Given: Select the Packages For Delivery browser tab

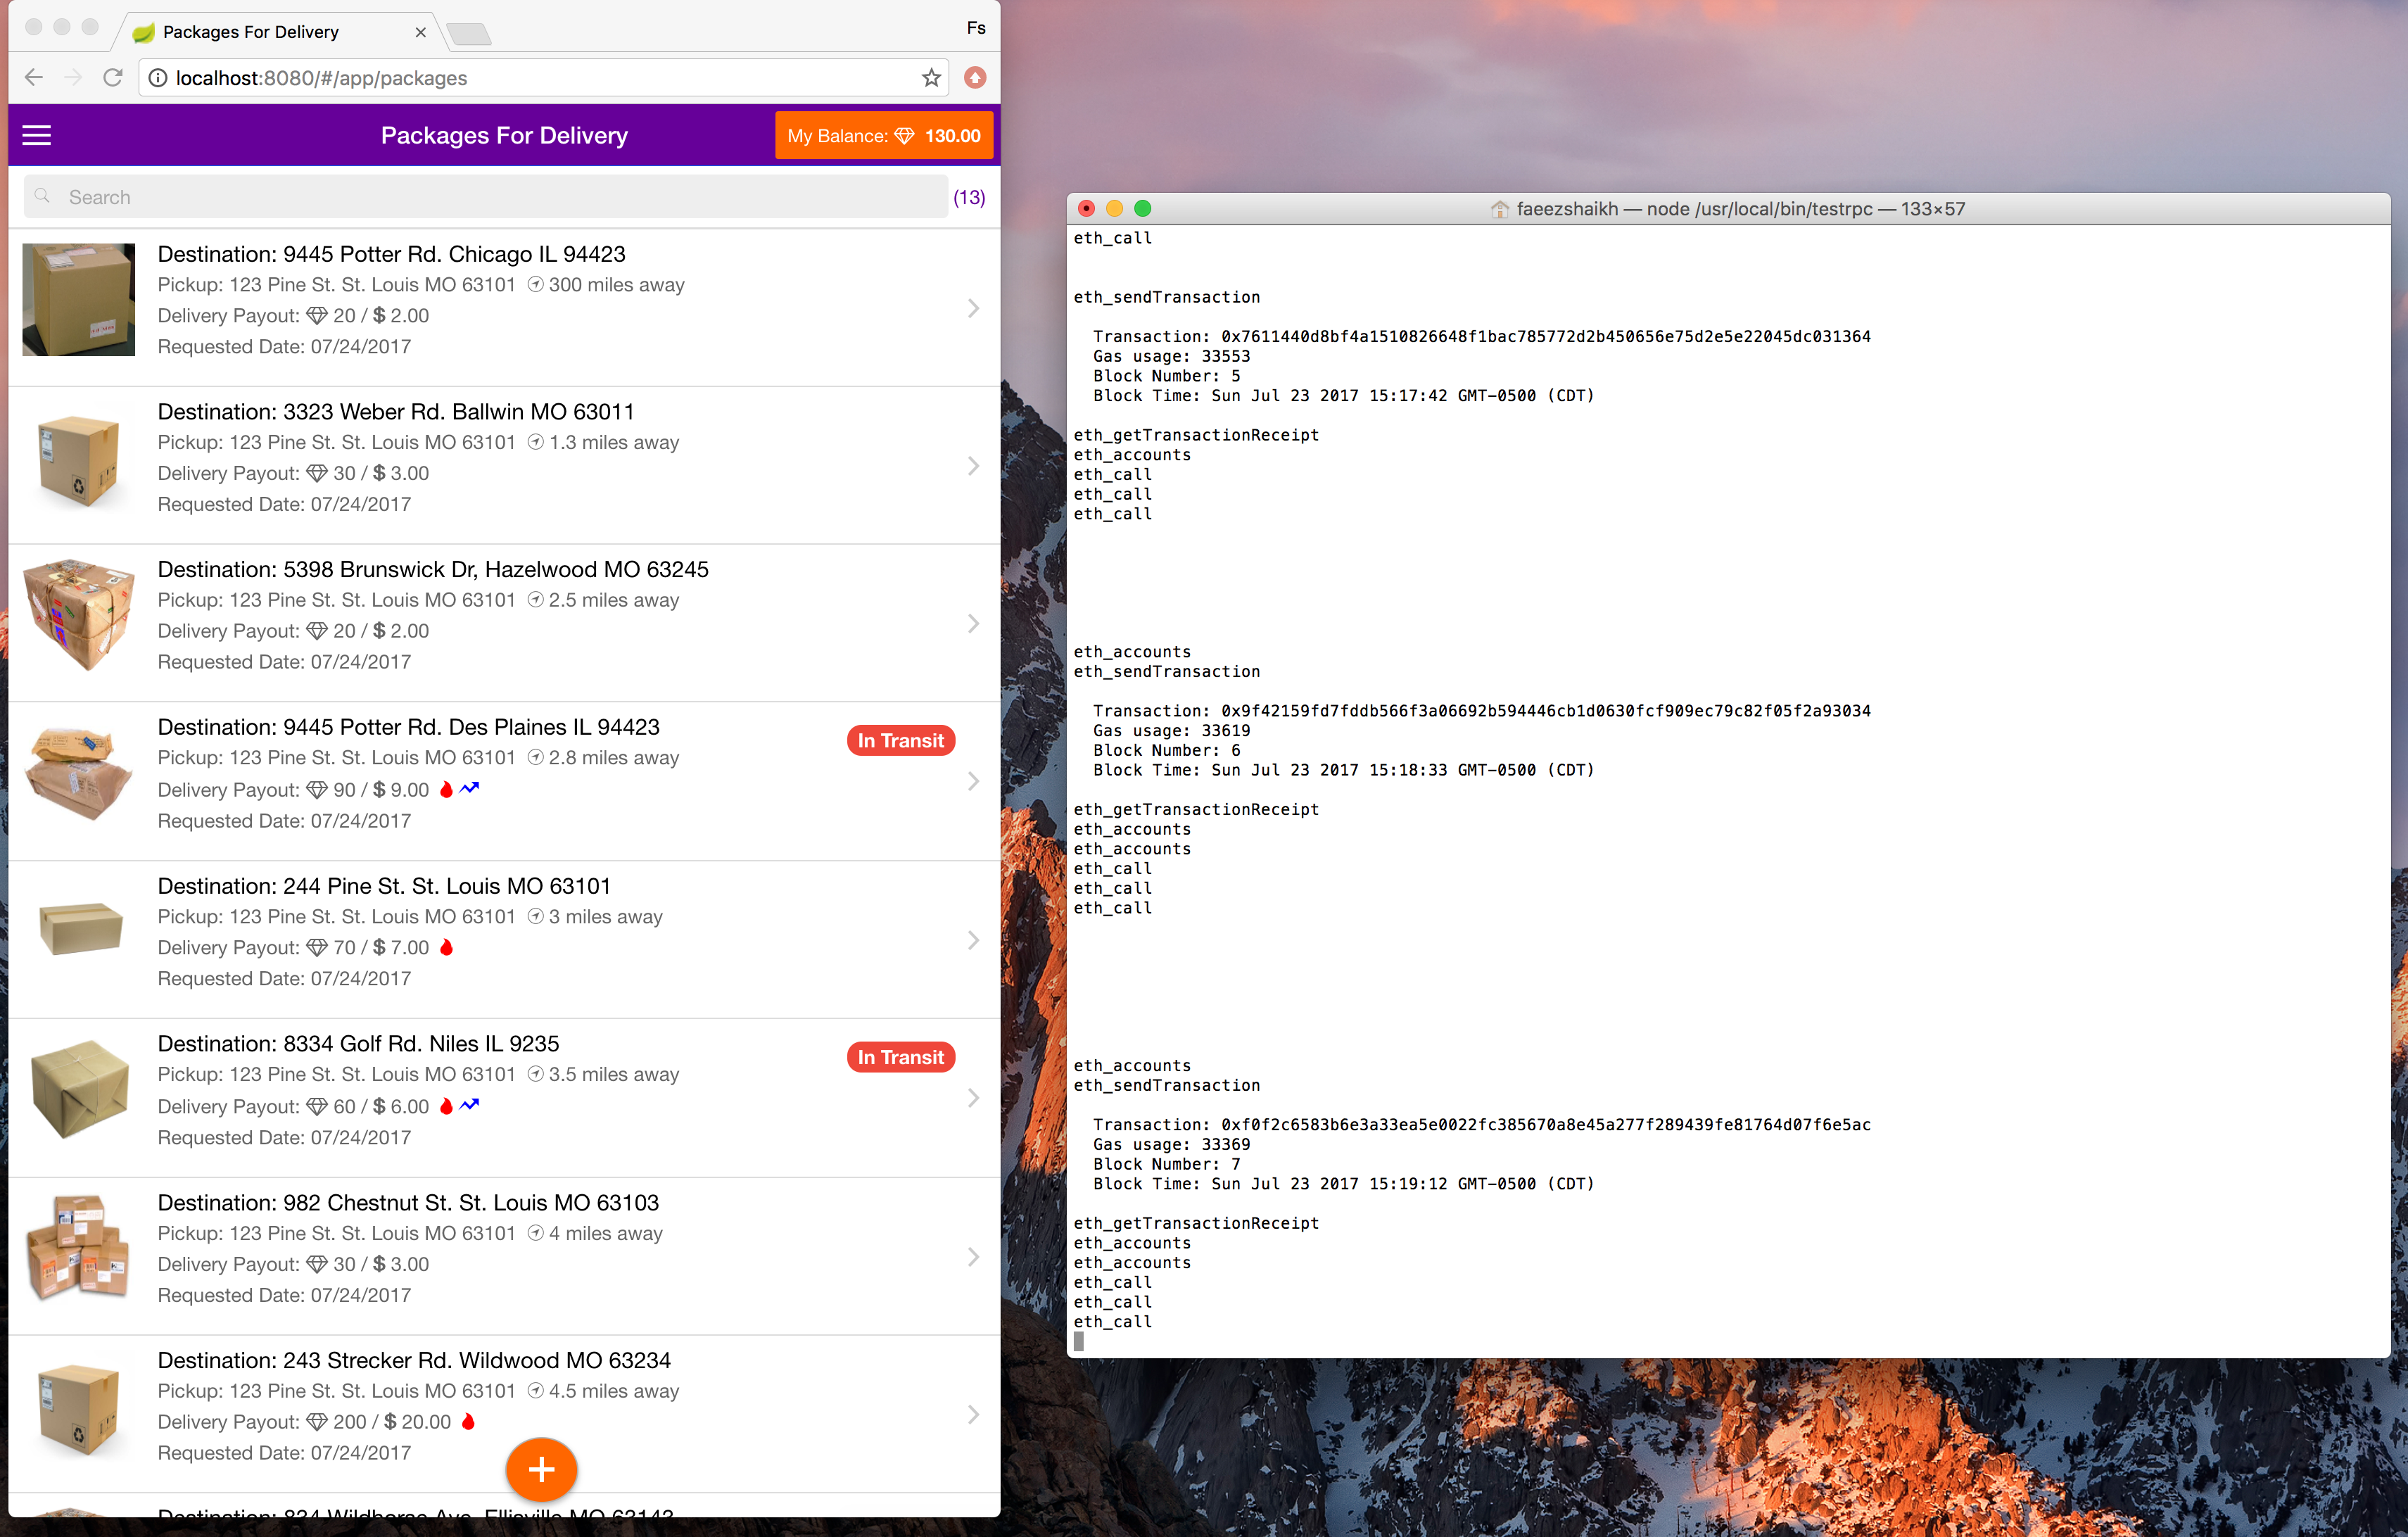Looking at the screenshot, I should pos(250,32).
